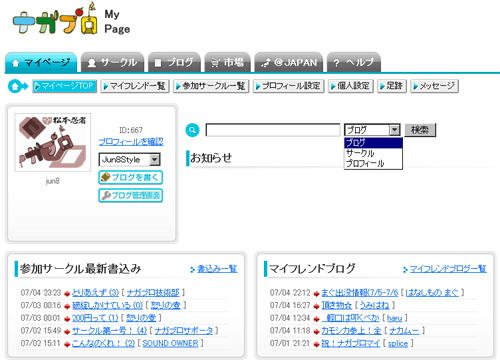Click the arrow icon beside マイフレンドブログ一覧

pyautogui.click(x=405, y=269)
